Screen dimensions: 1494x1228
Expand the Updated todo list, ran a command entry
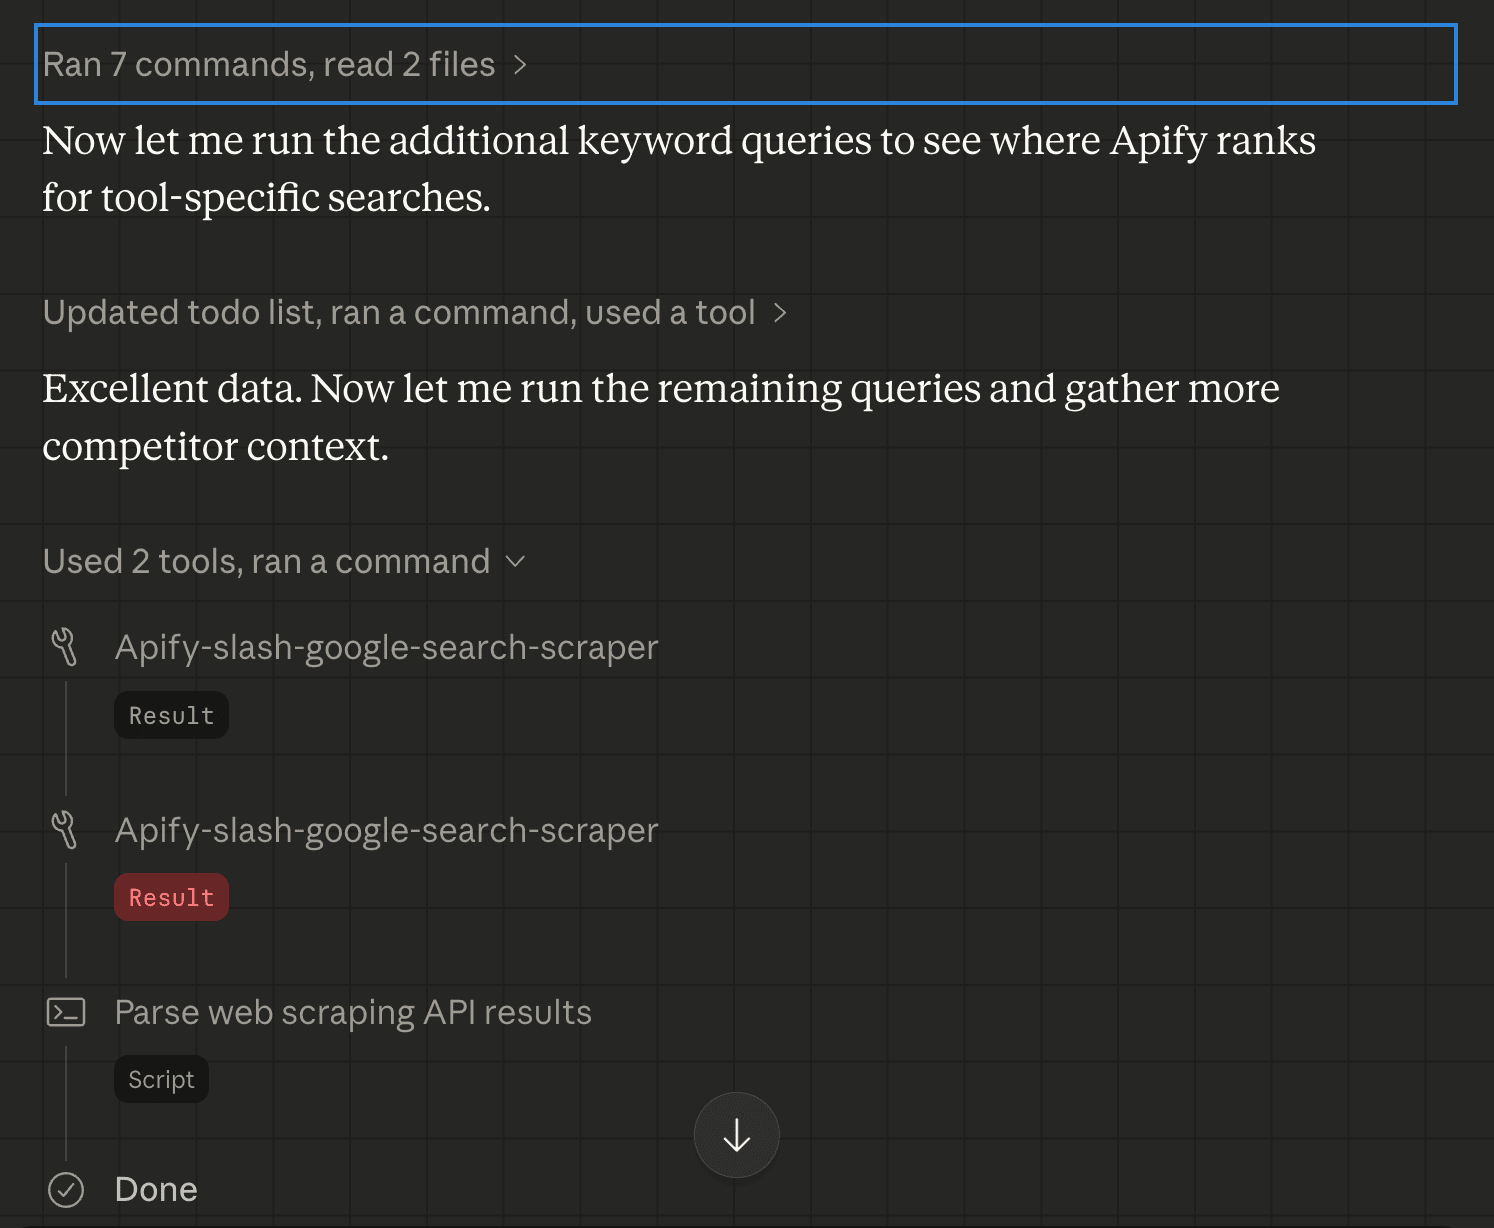[x=780, y=312]
